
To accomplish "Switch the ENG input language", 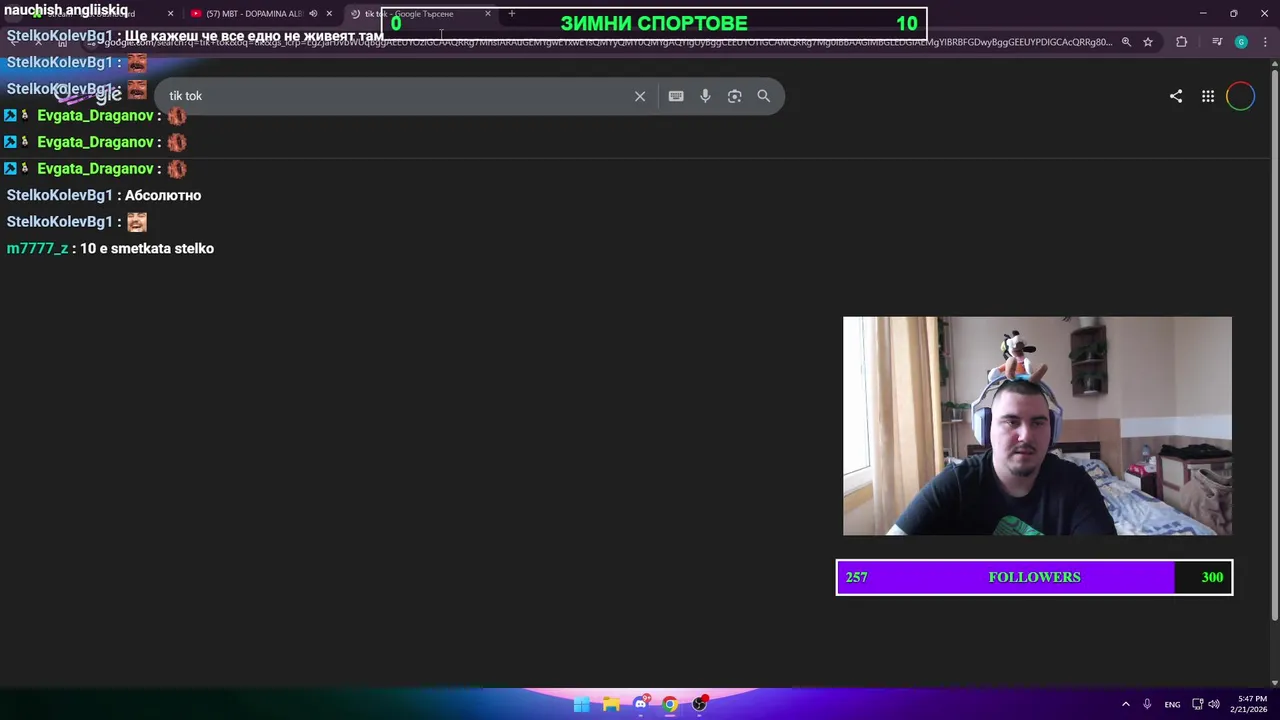I will pyautogui.click(x=1172, y=704).
